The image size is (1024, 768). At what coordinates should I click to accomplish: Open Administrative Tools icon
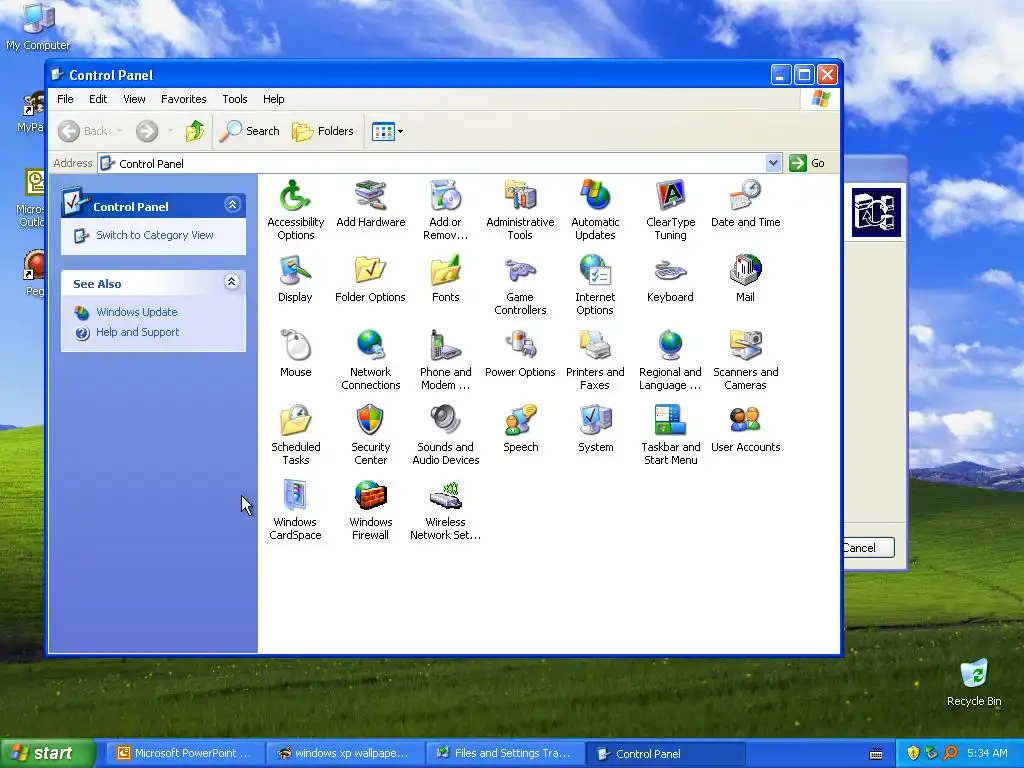[520, 196]
